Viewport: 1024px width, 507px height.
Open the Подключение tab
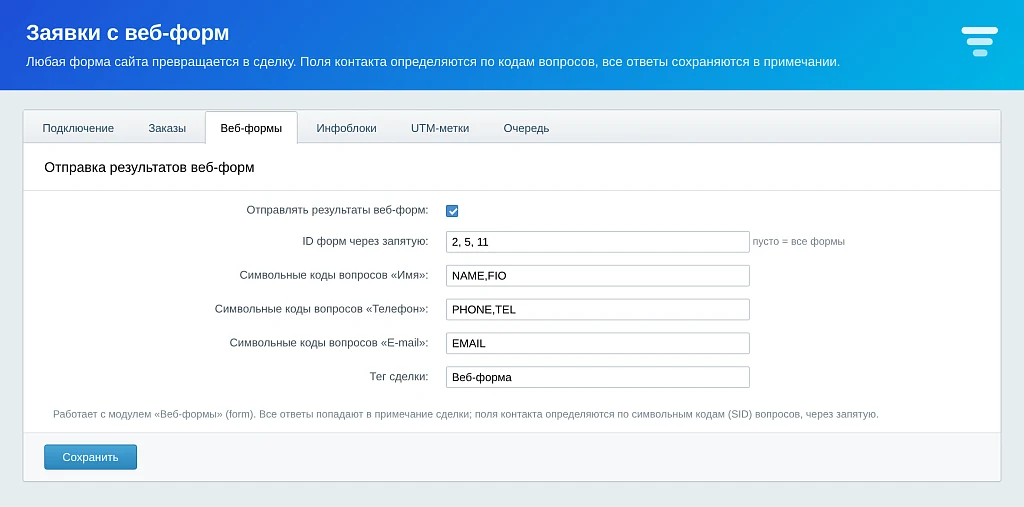78,128
